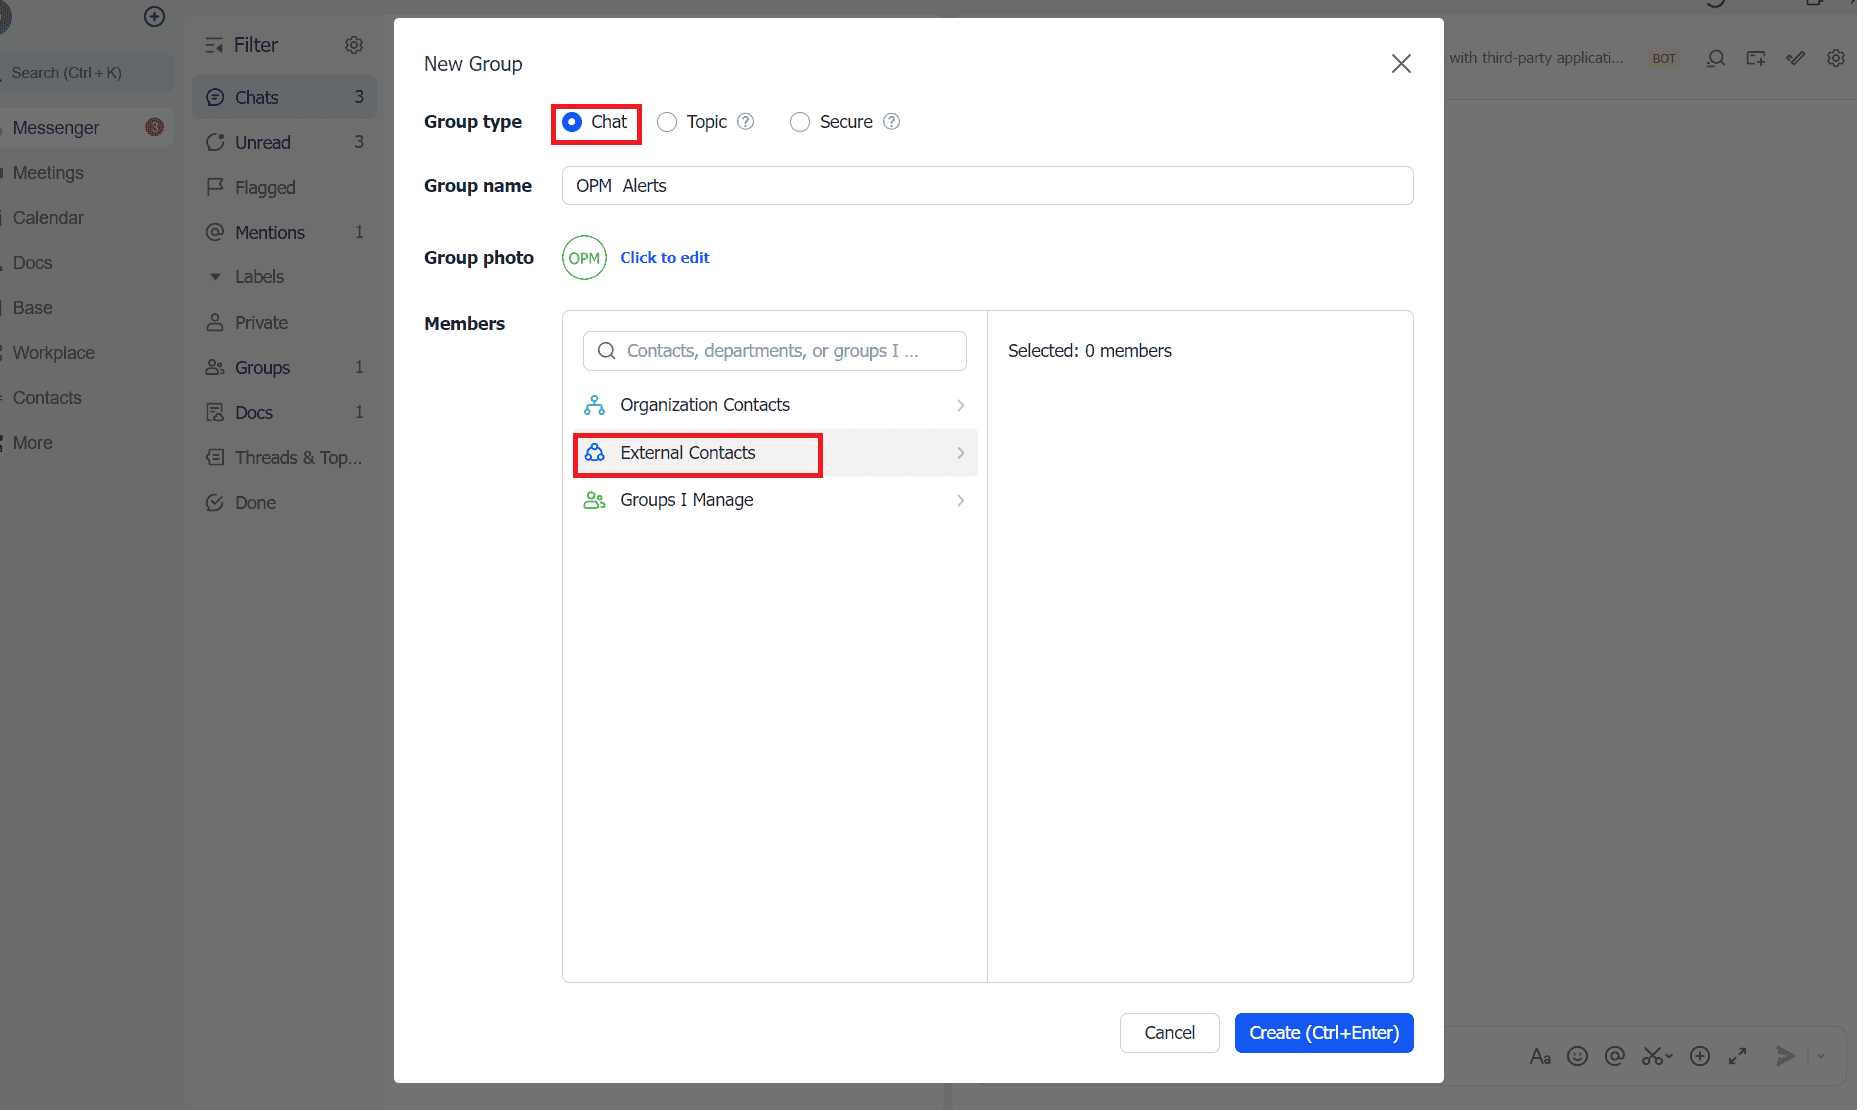
Task: Click the help icon next to Topic
Action: [x=746, y=122]
